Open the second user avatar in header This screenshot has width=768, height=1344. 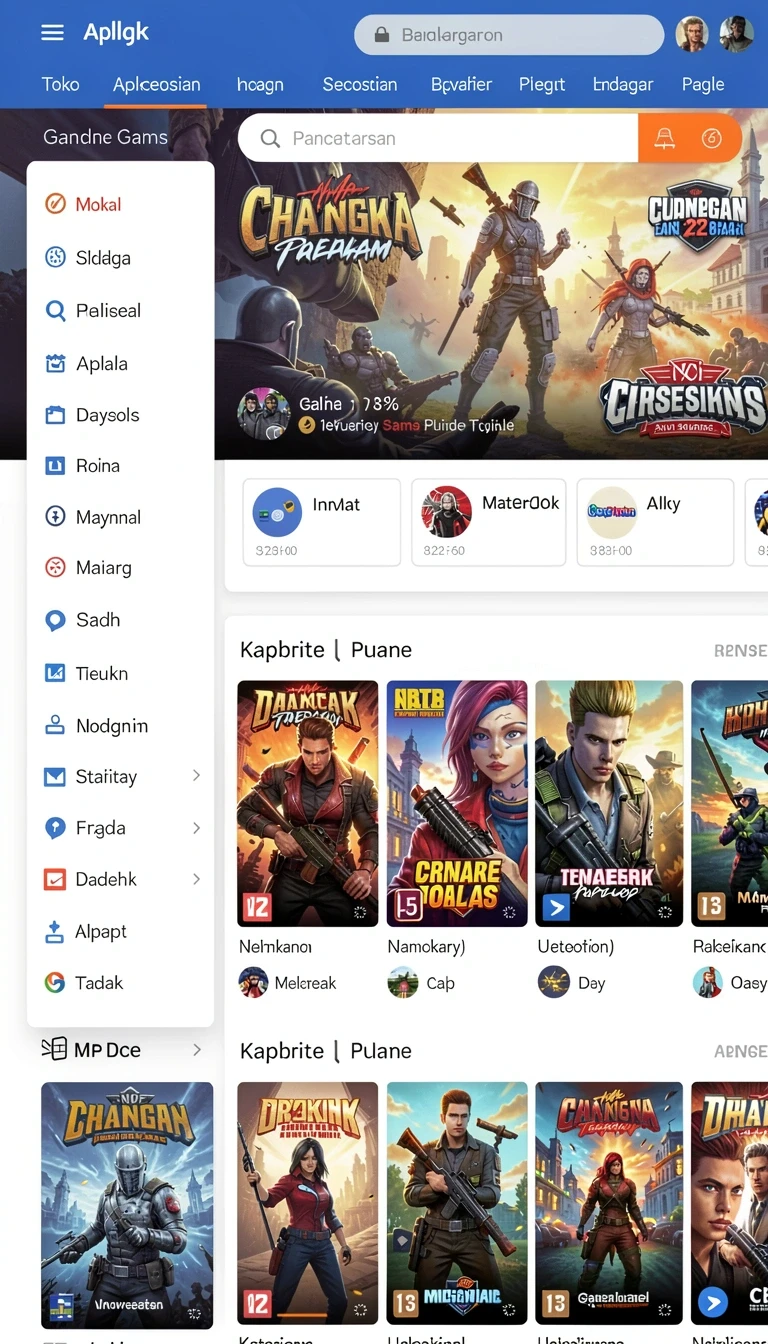point(736,34)
